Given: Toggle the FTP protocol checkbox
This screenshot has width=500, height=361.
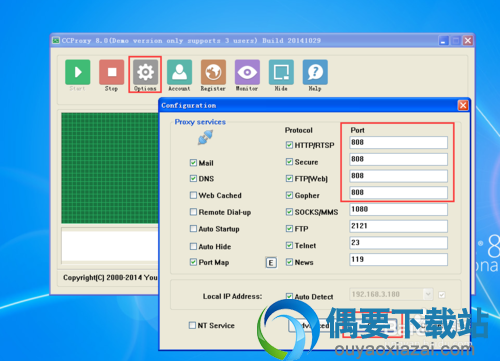Looking at the screenshot, I should pyautogui.click(x=289, y=229).
